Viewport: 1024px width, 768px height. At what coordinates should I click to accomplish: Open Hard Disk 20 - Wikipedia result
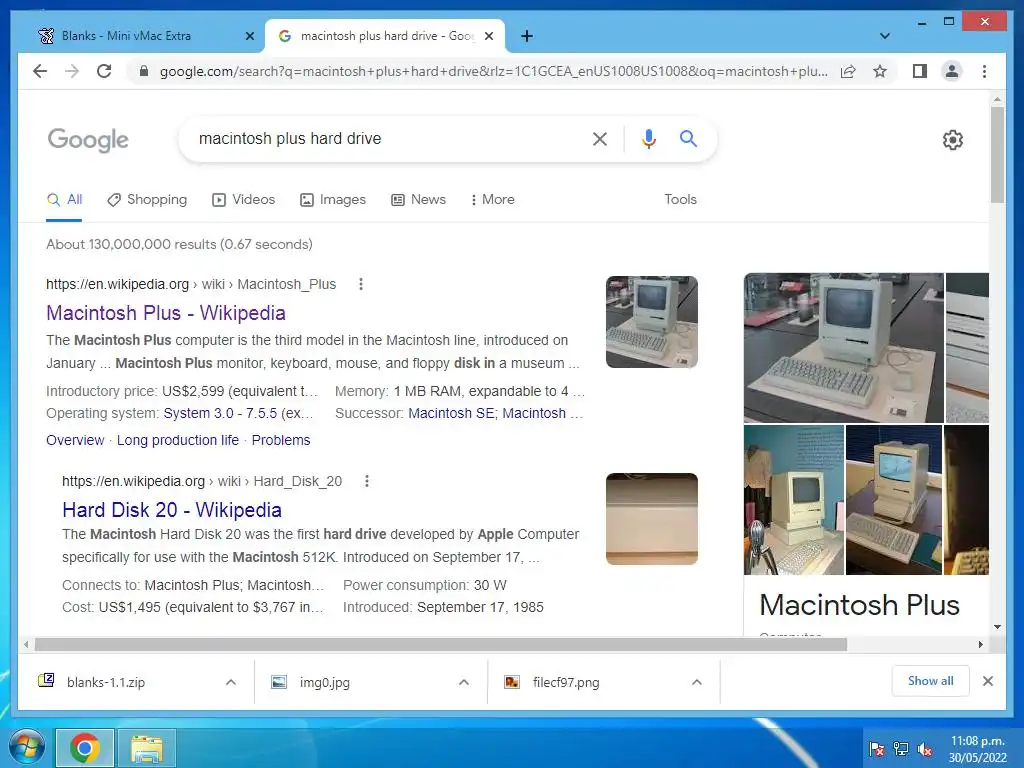[x=172, y=509]
